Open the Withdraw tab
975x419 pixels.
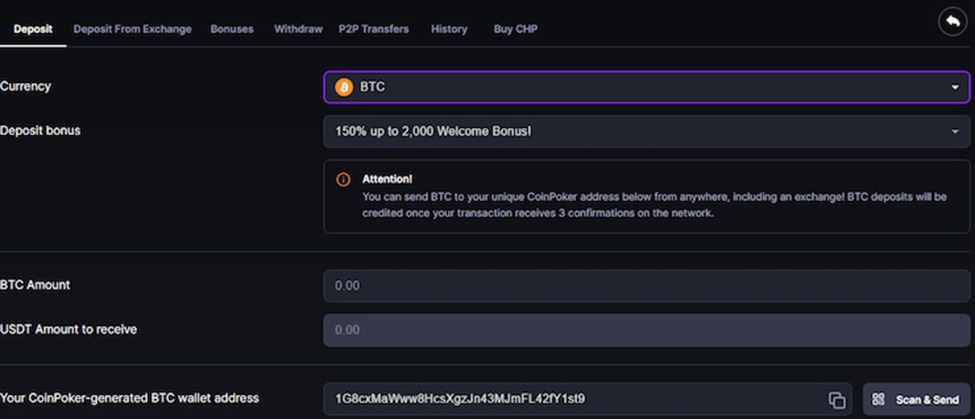pos(298,29)
